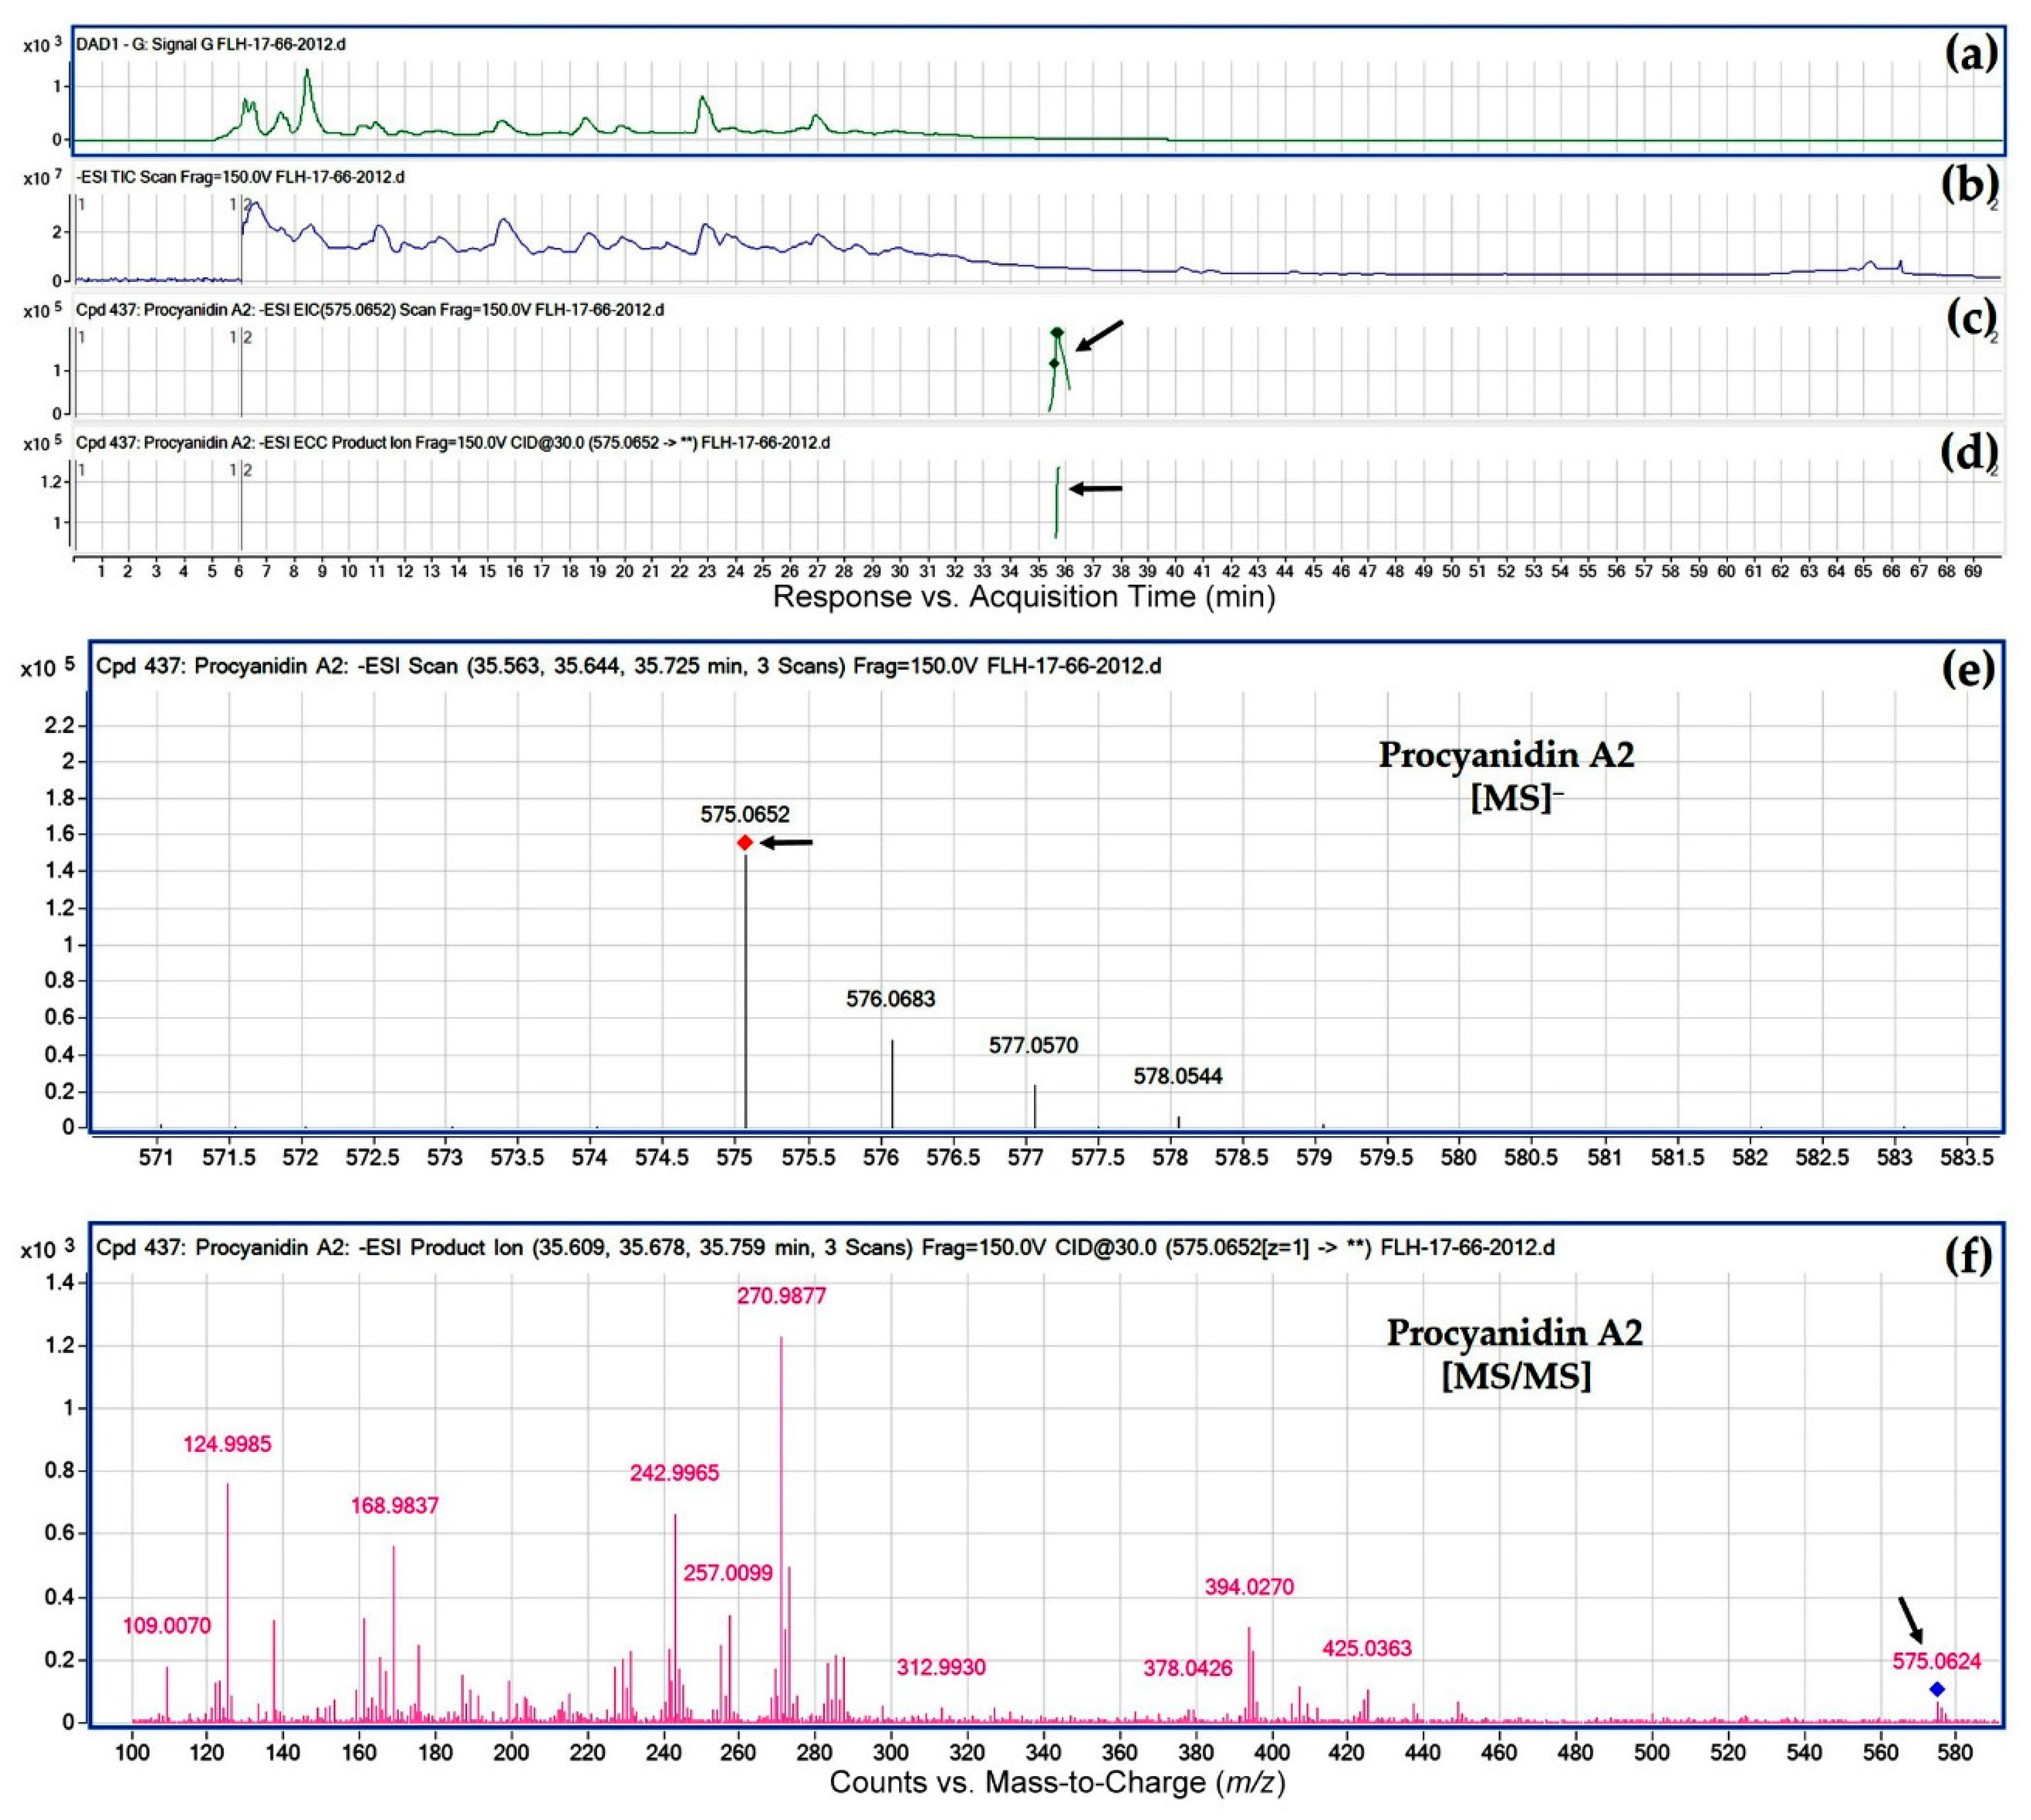Click the green diamond atop the EIC peak
The image size is (2031, 1820).
tap(1057, 332)
